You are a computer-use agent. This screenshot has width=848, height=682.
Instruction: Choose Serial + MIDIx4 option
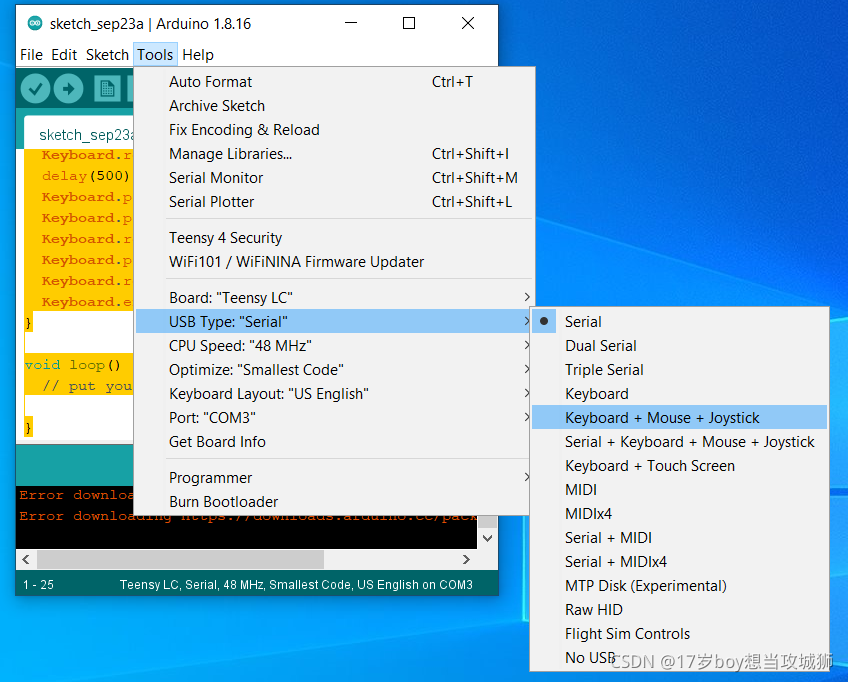679,561
